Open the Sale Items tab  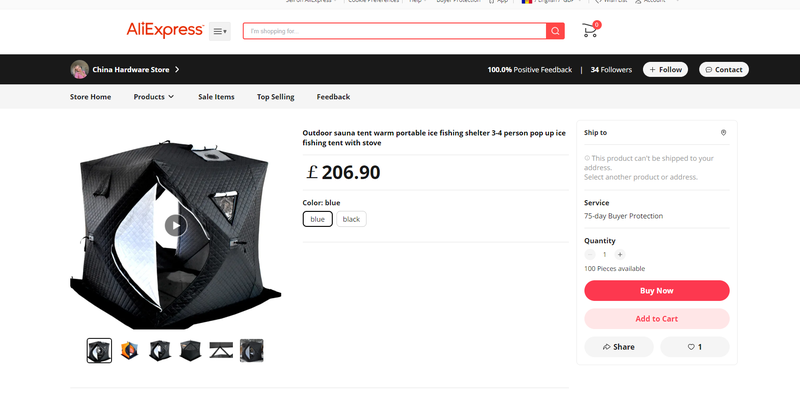click(216, 97)
